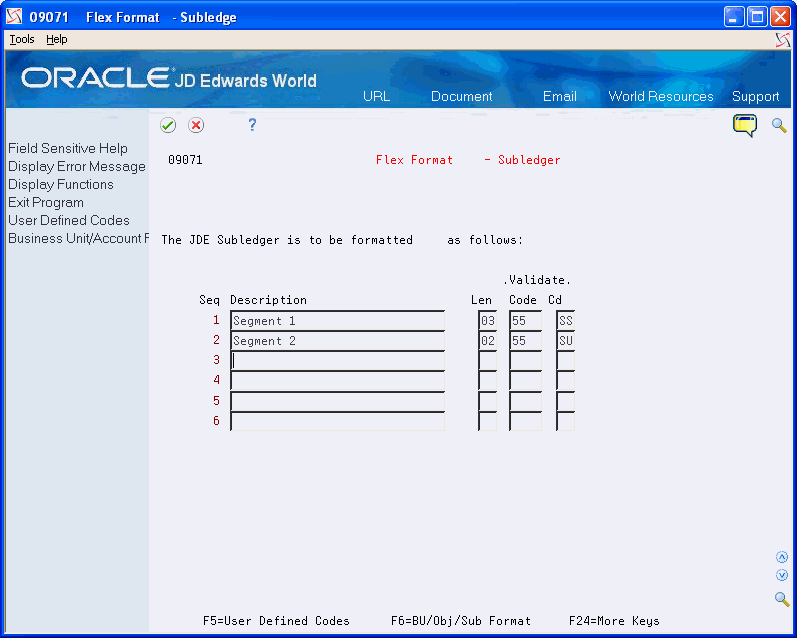
Task: Open the Help menu
Action: 56,39
